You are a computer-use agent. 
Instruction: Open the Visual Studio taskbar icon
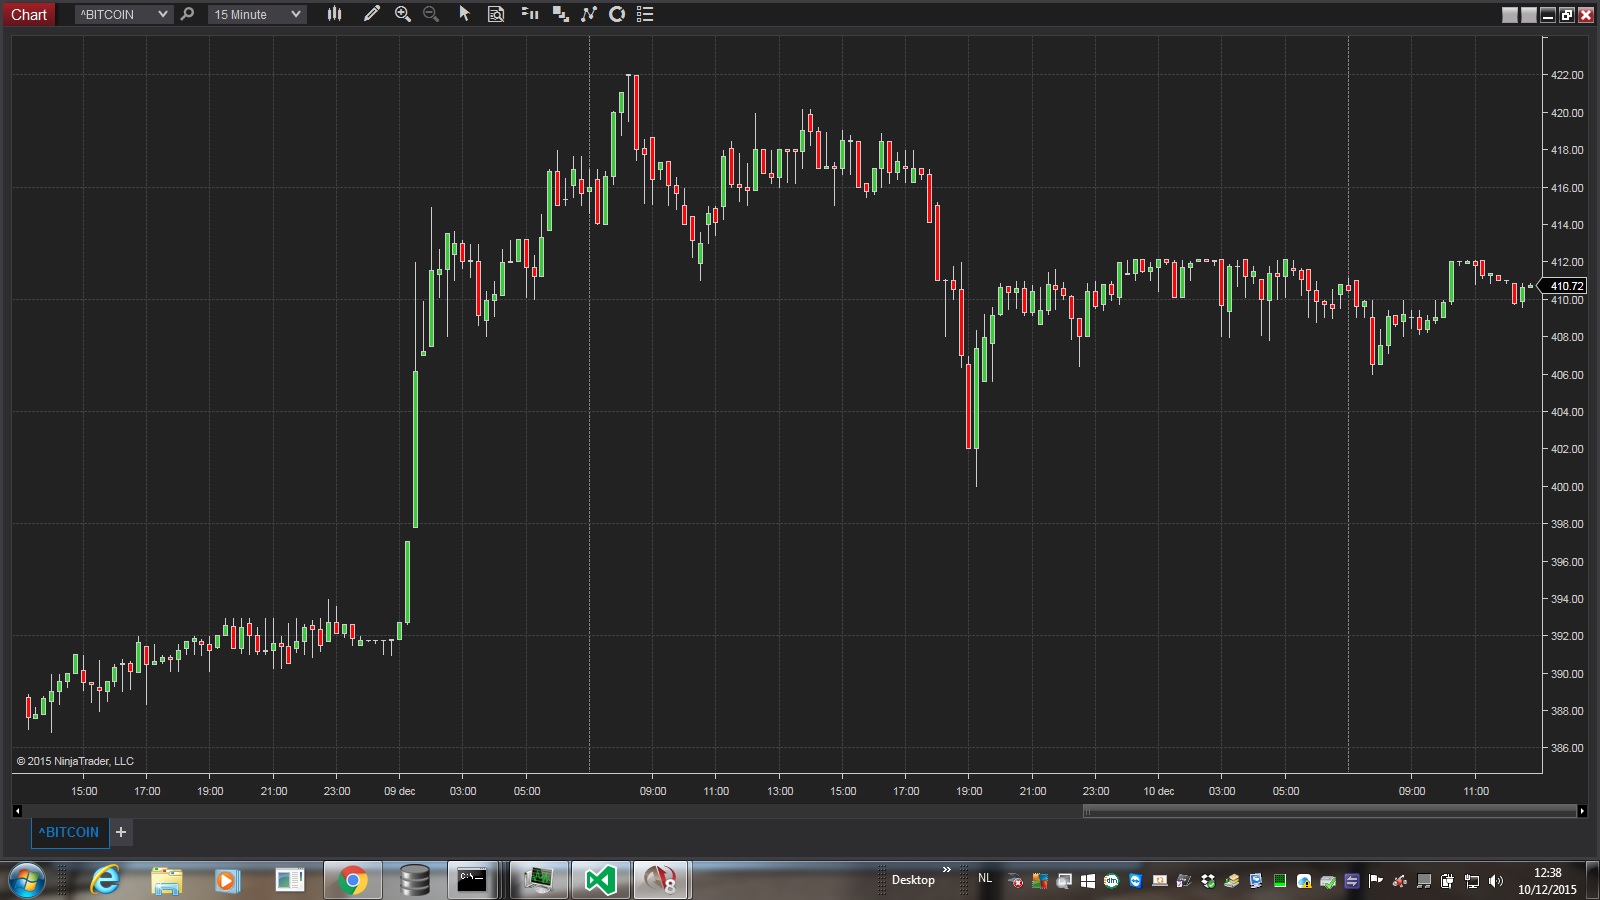pos(600,880)
